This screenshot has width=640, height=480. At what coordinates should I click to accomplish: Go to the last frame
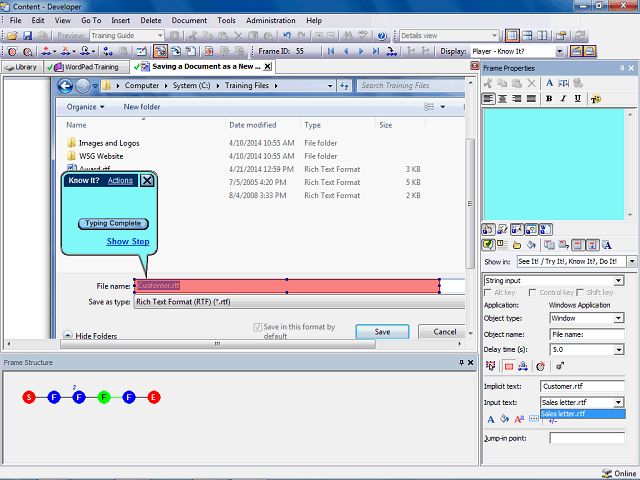pyautogui.click(x=376, y=51)
